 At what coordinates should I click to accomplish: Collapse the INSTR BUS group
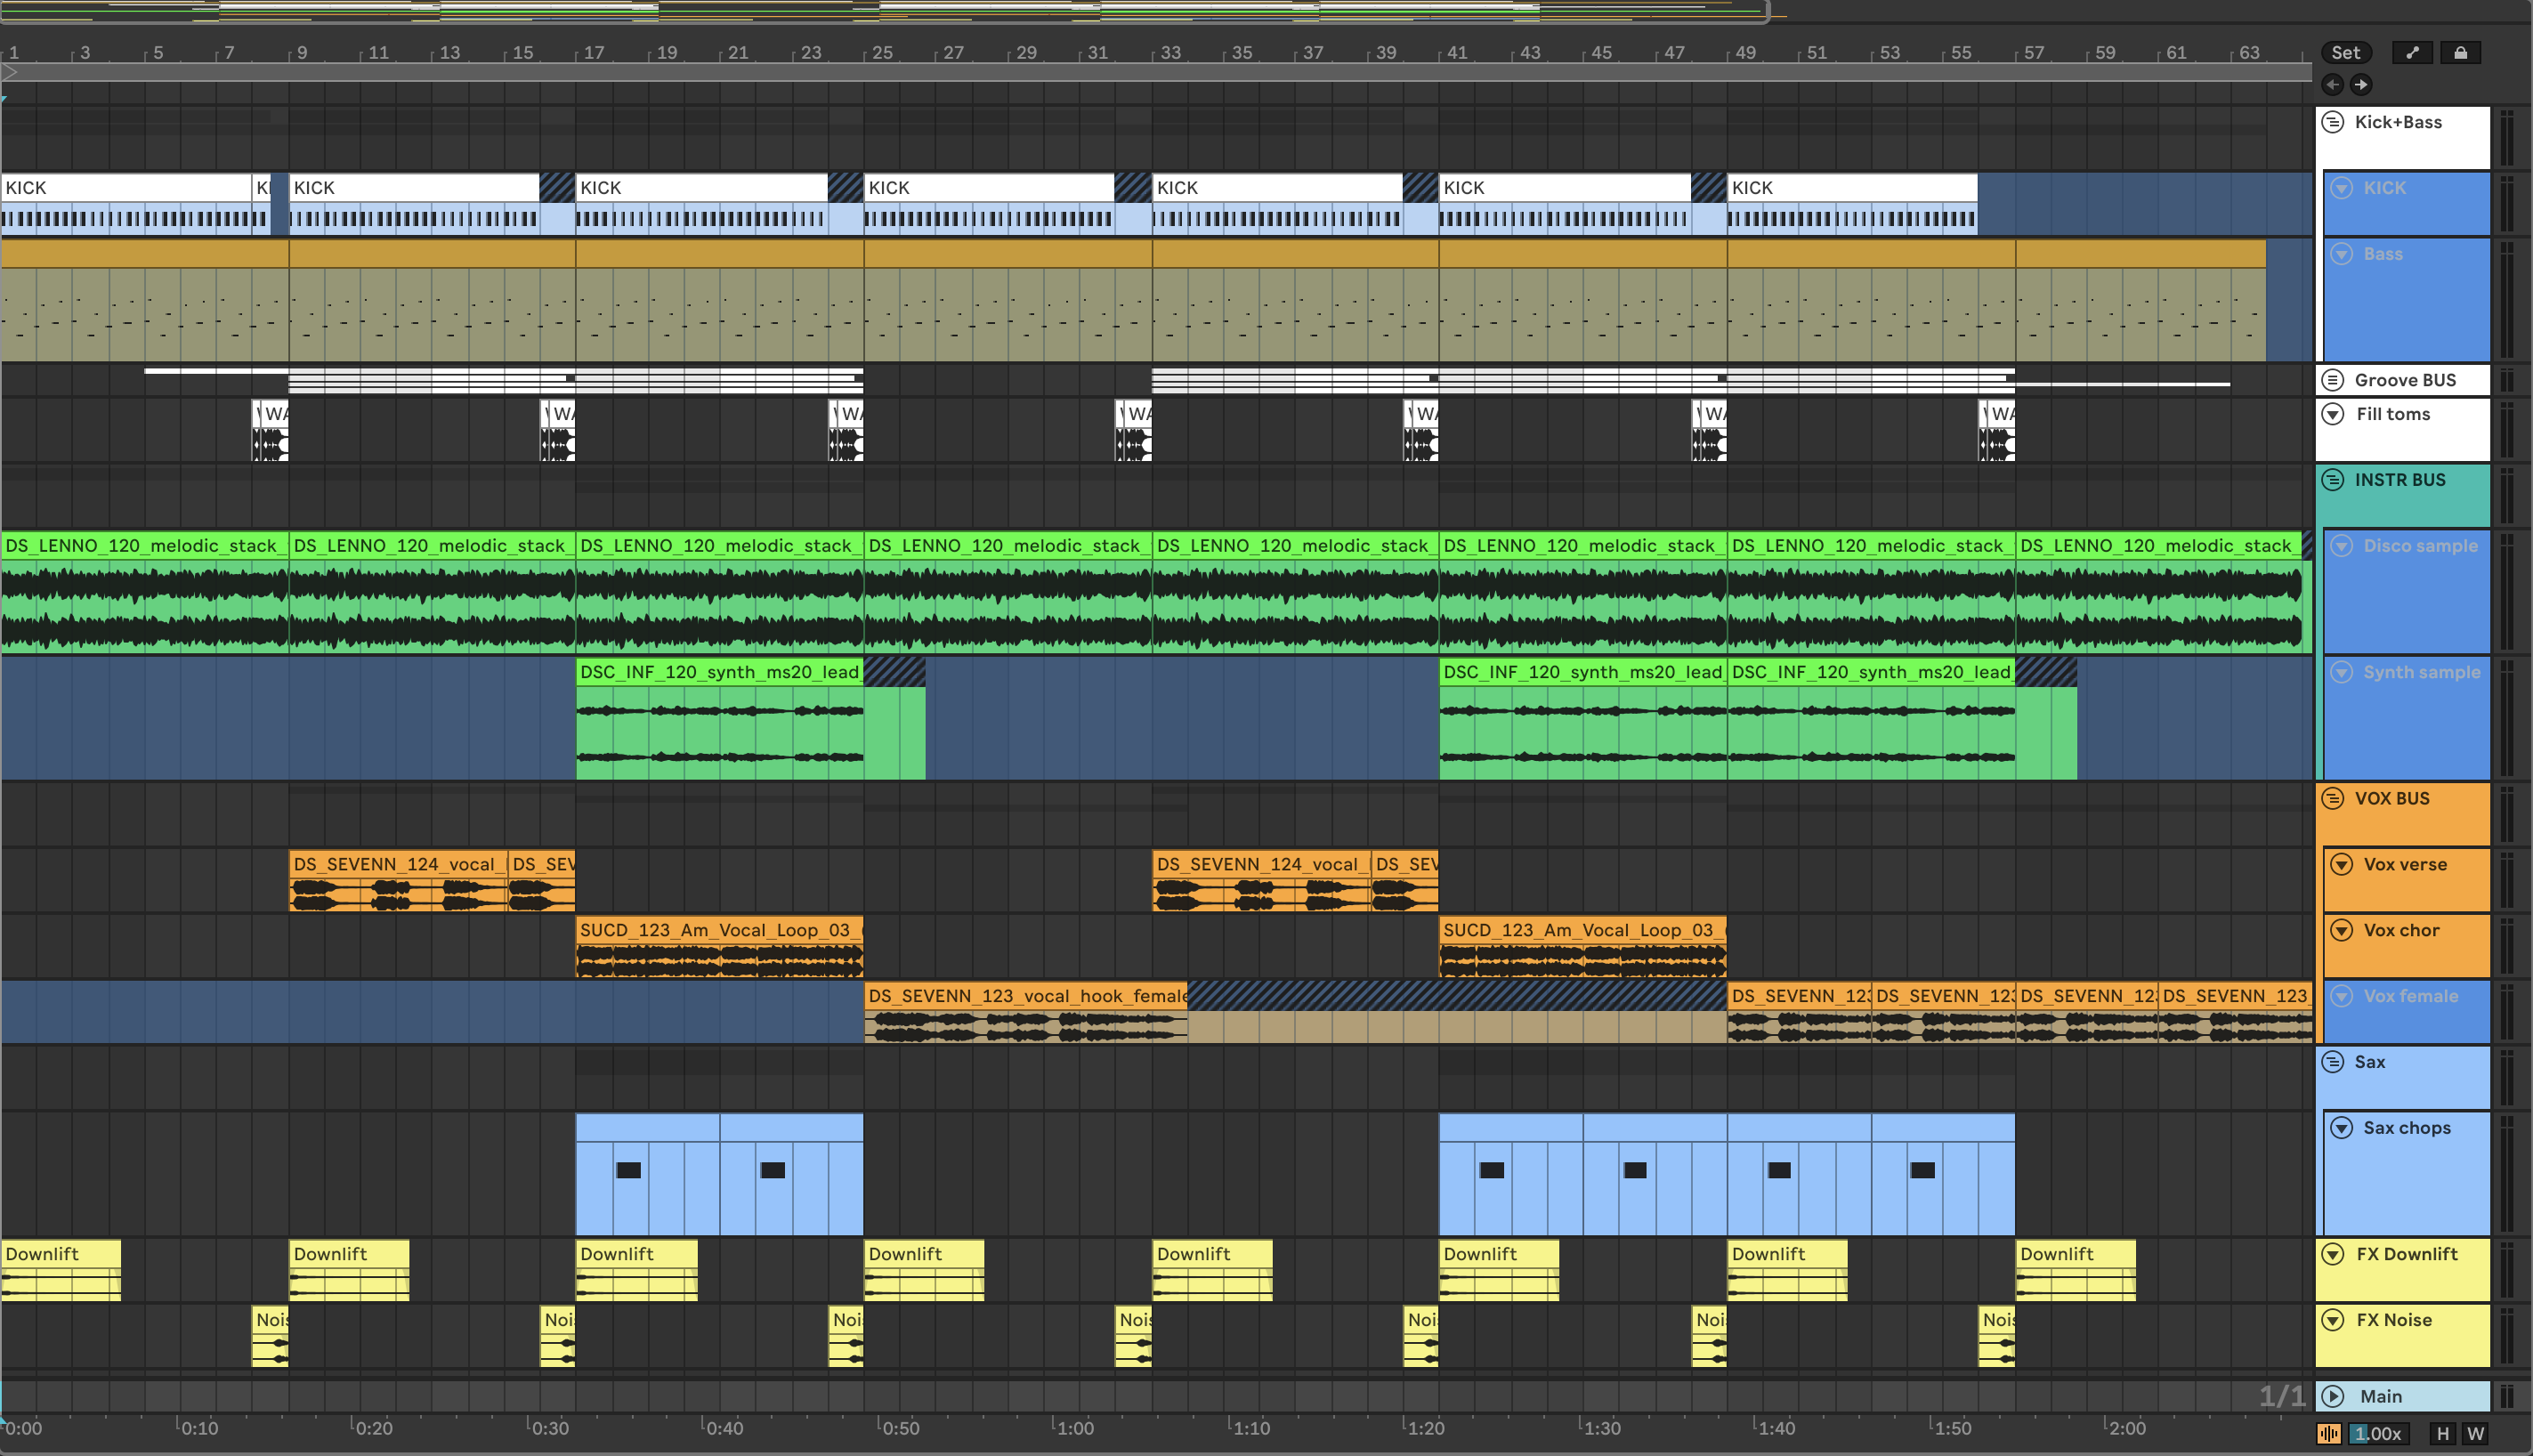coord(2333,480)
